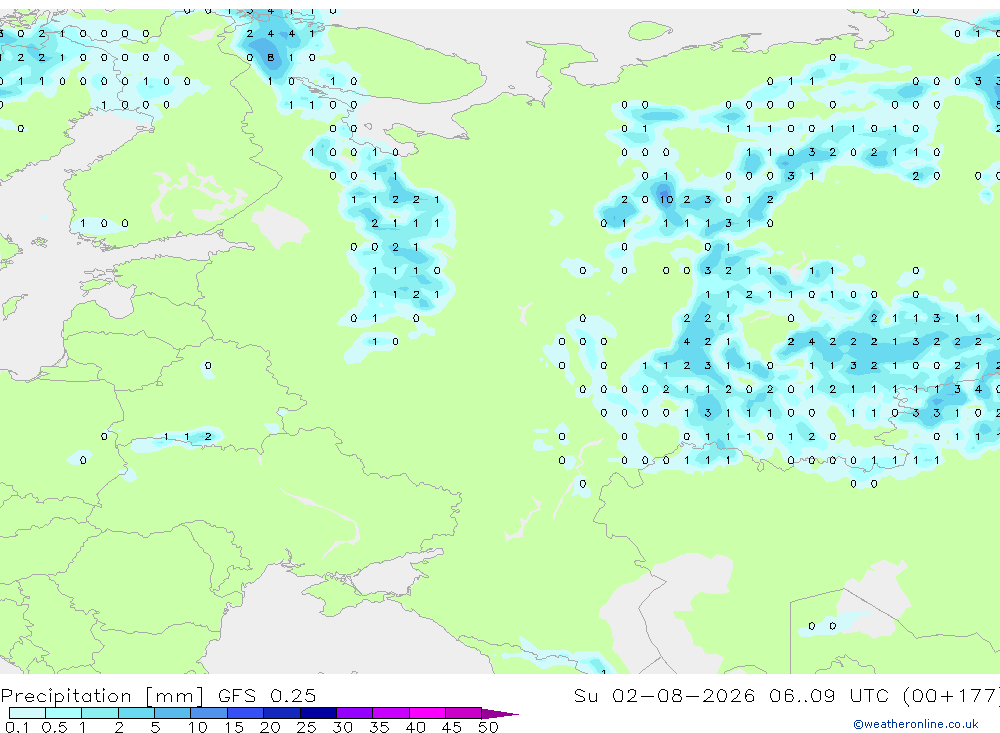
Task: Click the 15–20 mm legend swatch
Action: coord(246,713)
